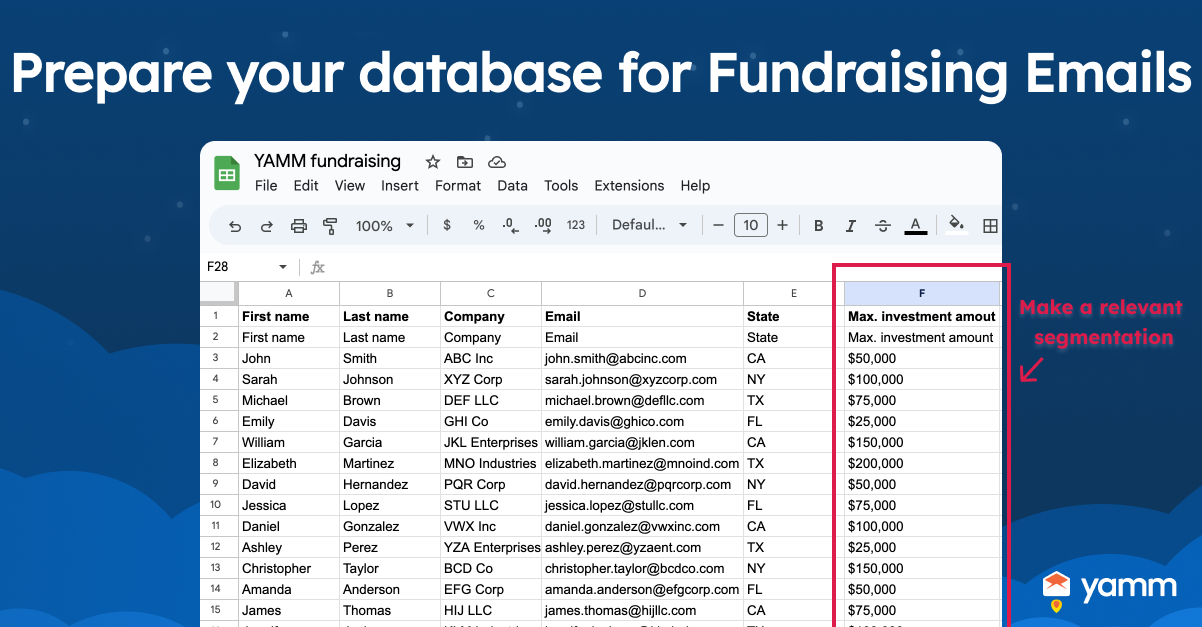
Task: Click the Google Sheets home icon
Action: click(227, 173)
